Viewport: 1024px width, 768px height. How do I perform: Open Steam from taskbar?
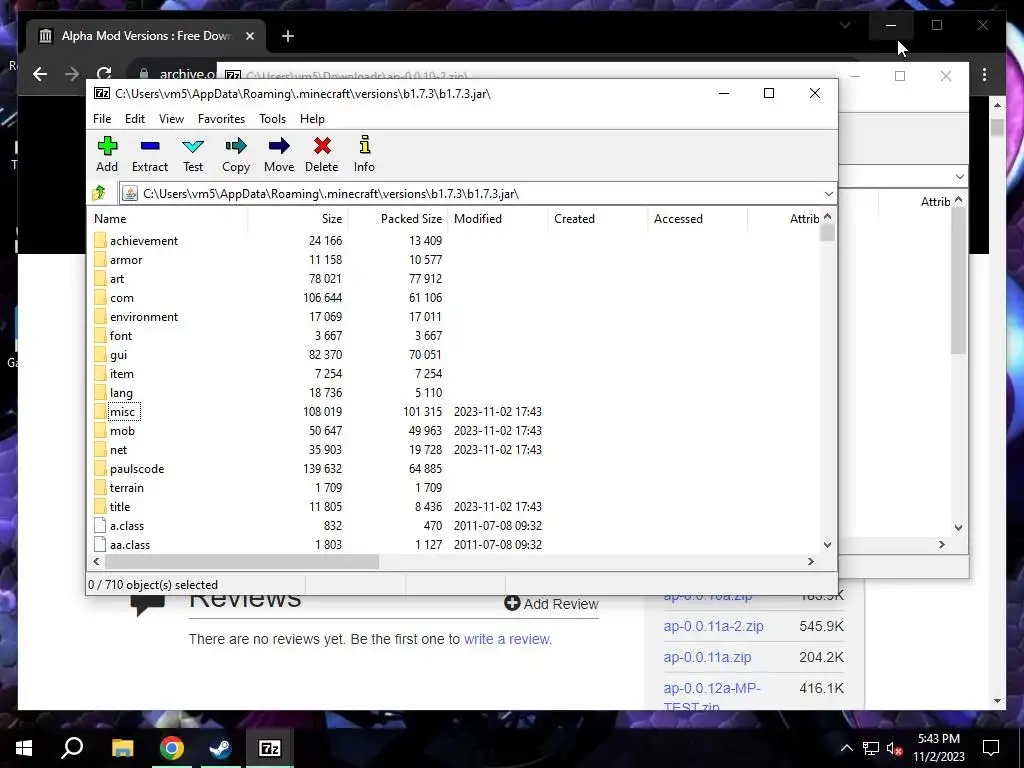[x=221, y=748]
